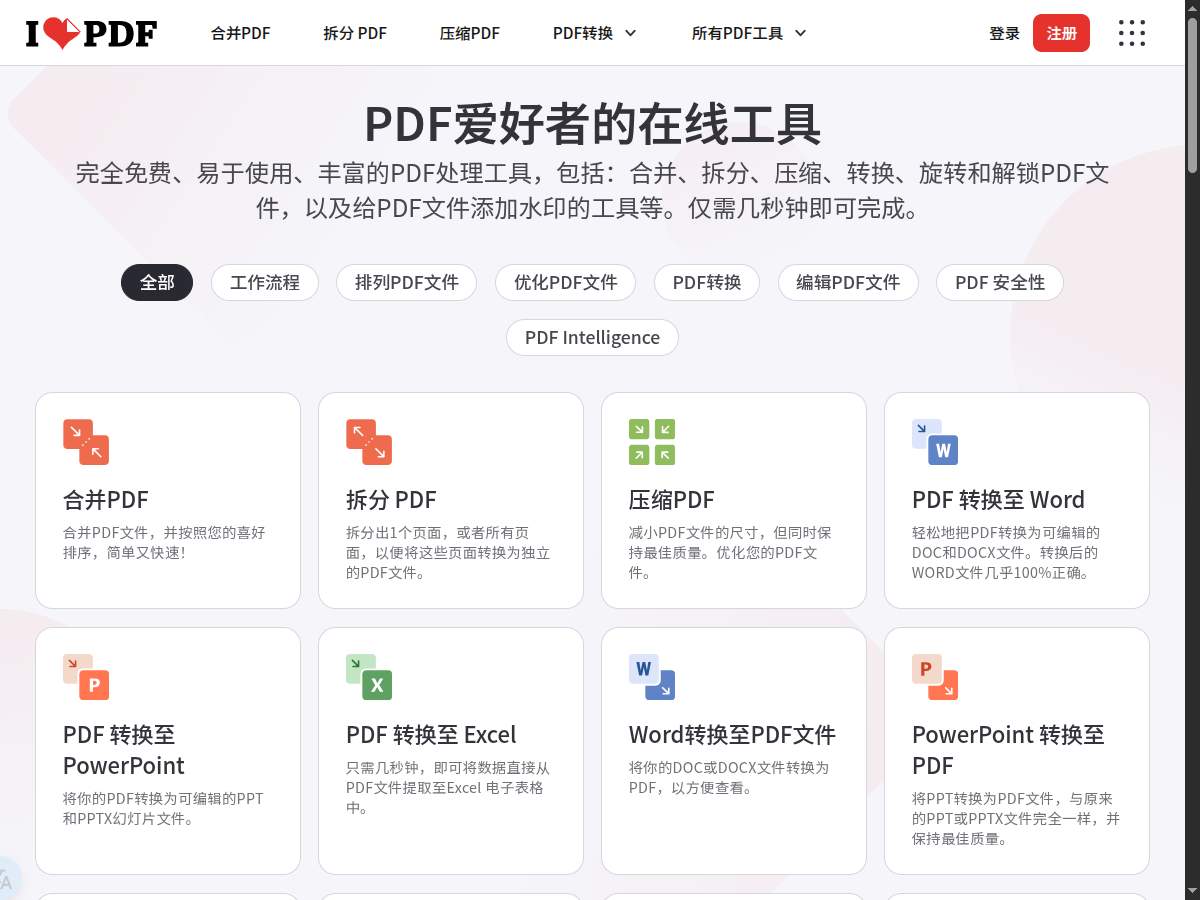Select the PDF 转换至 Word icon
This screenshot has width=1200, height=900.
click(x=935, y=441)
